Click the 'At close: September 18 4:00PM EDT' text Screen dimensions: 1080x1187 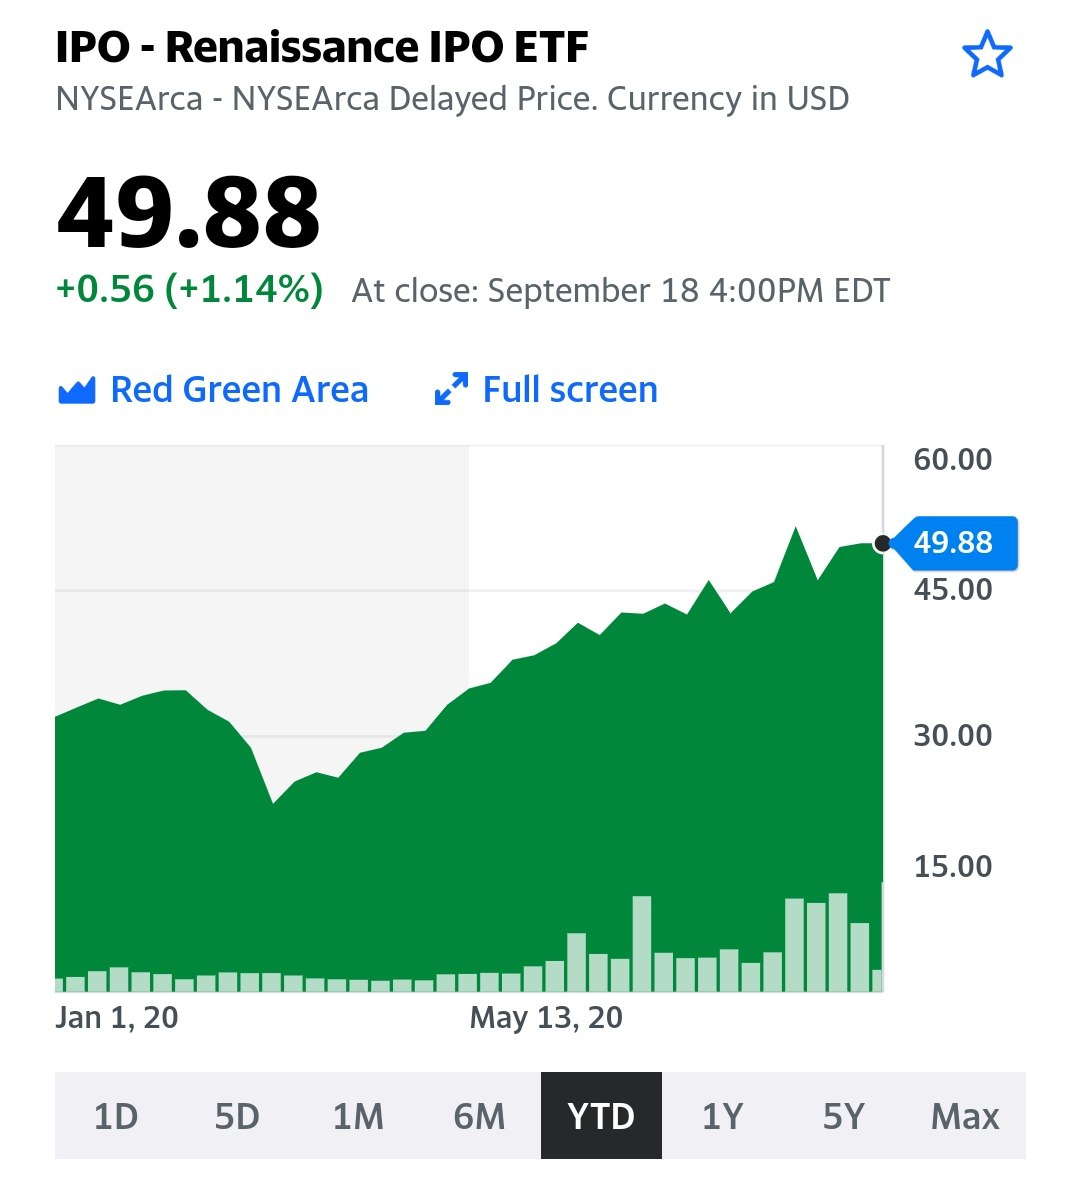621,291
